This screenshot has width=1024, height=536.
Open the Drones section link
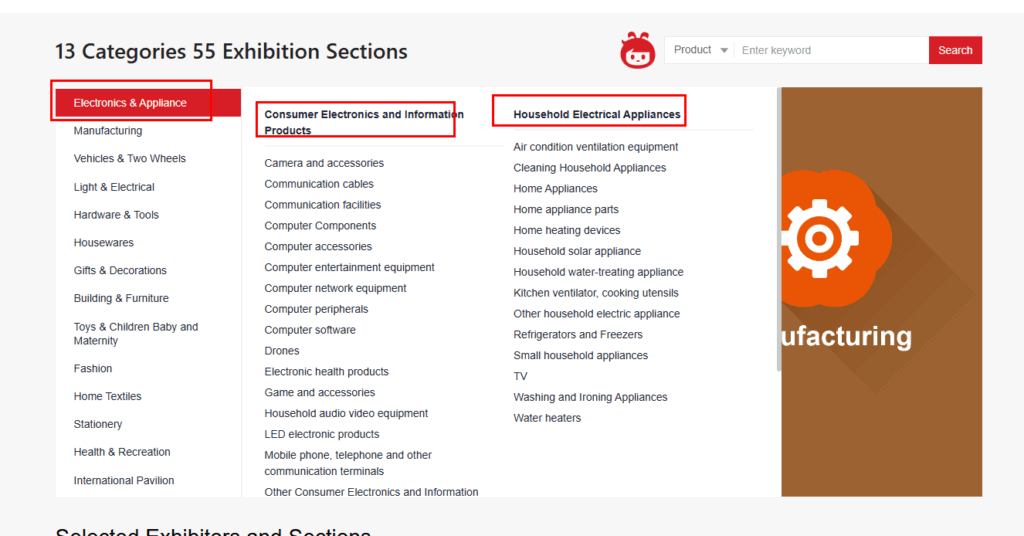click(281, 351)
